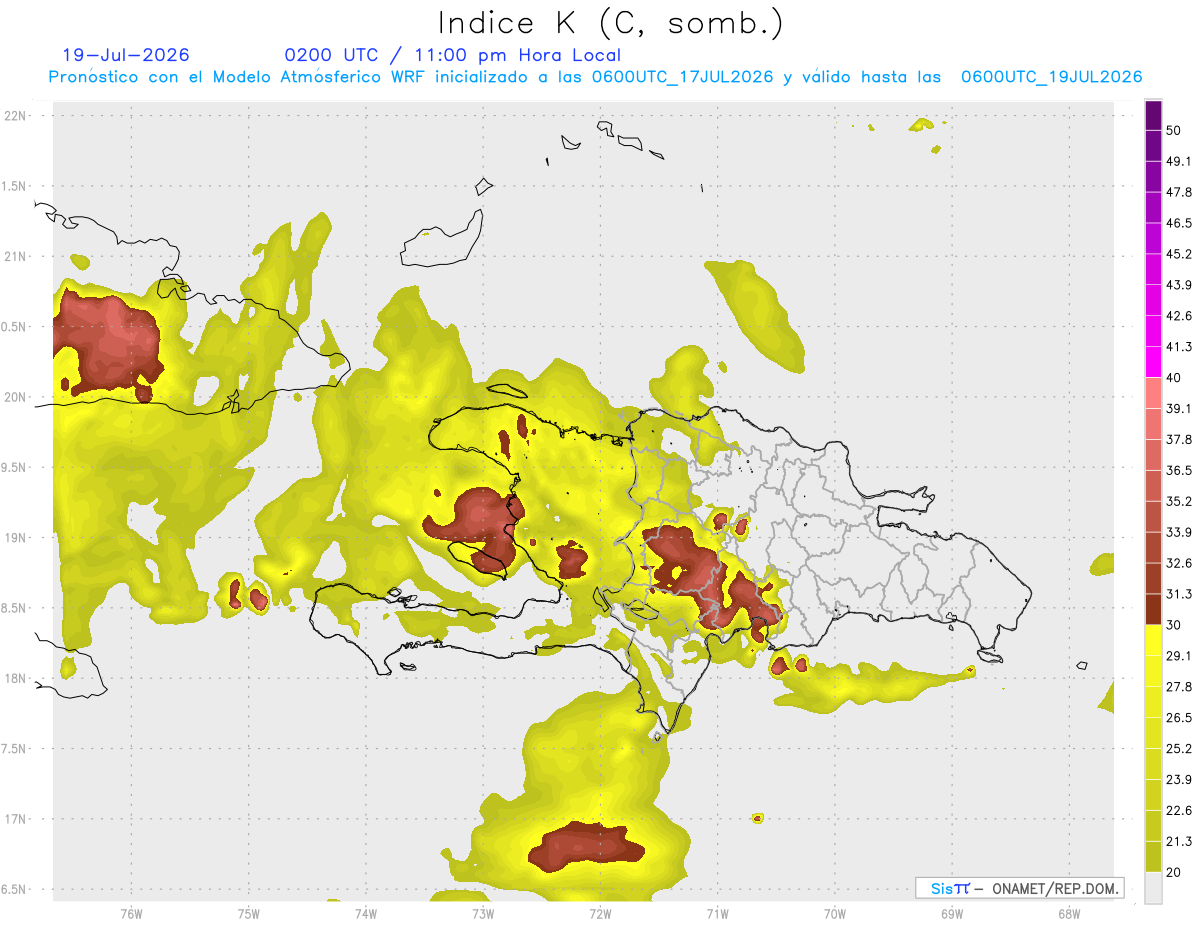Screen dimensions: 1200x927
Task: Click the colorbar value "31.3"
Action: (1179, 594)
